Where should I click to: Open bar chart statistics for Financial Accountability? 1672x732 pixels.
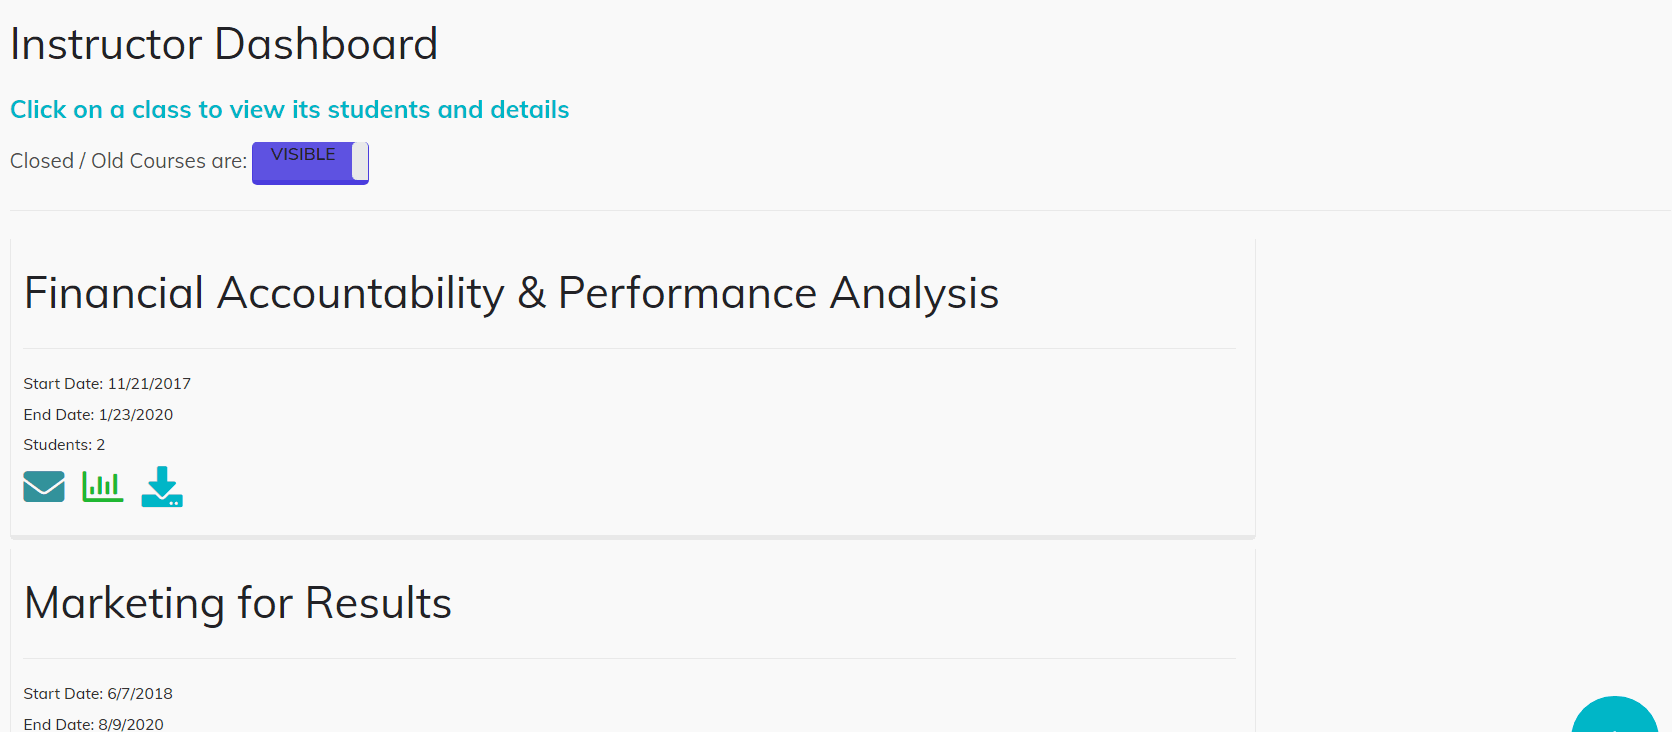click(x=103, y=487)
